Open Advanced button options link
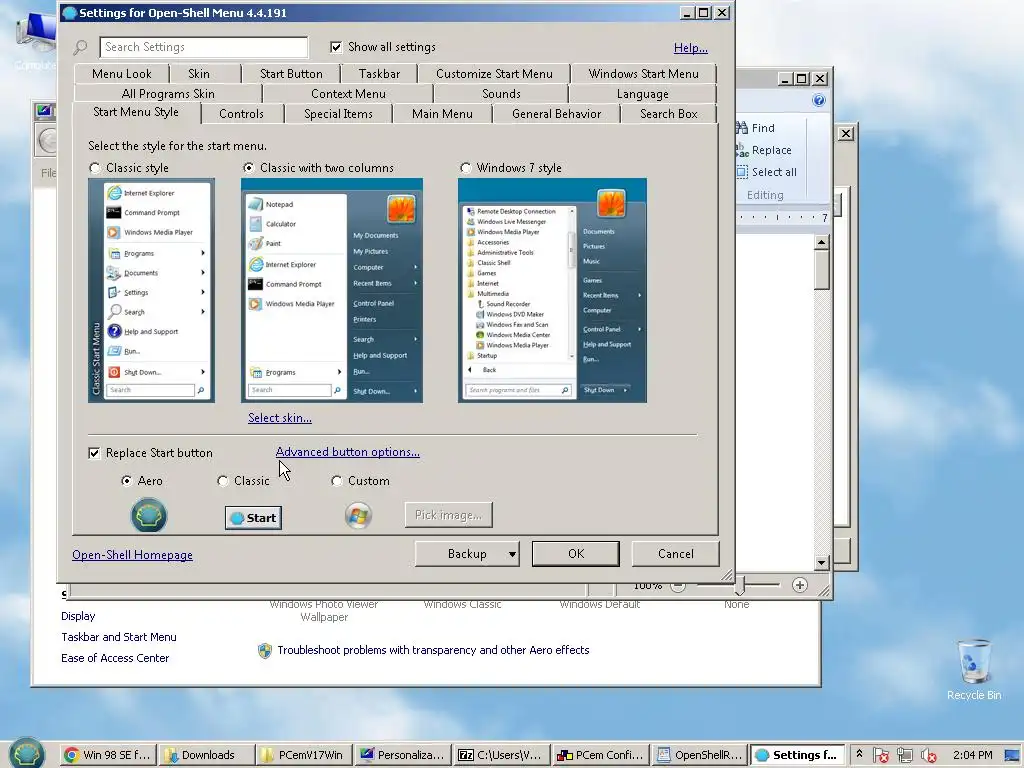 pos(347,452)
